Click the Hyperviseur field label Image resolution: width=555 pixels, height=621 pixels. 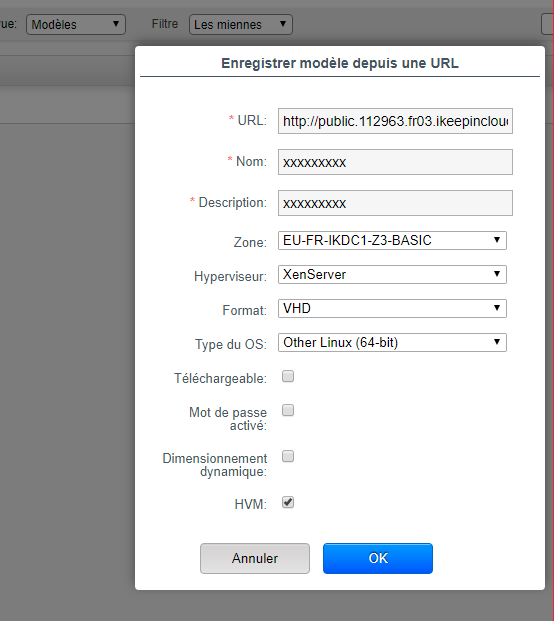point(231,276)
